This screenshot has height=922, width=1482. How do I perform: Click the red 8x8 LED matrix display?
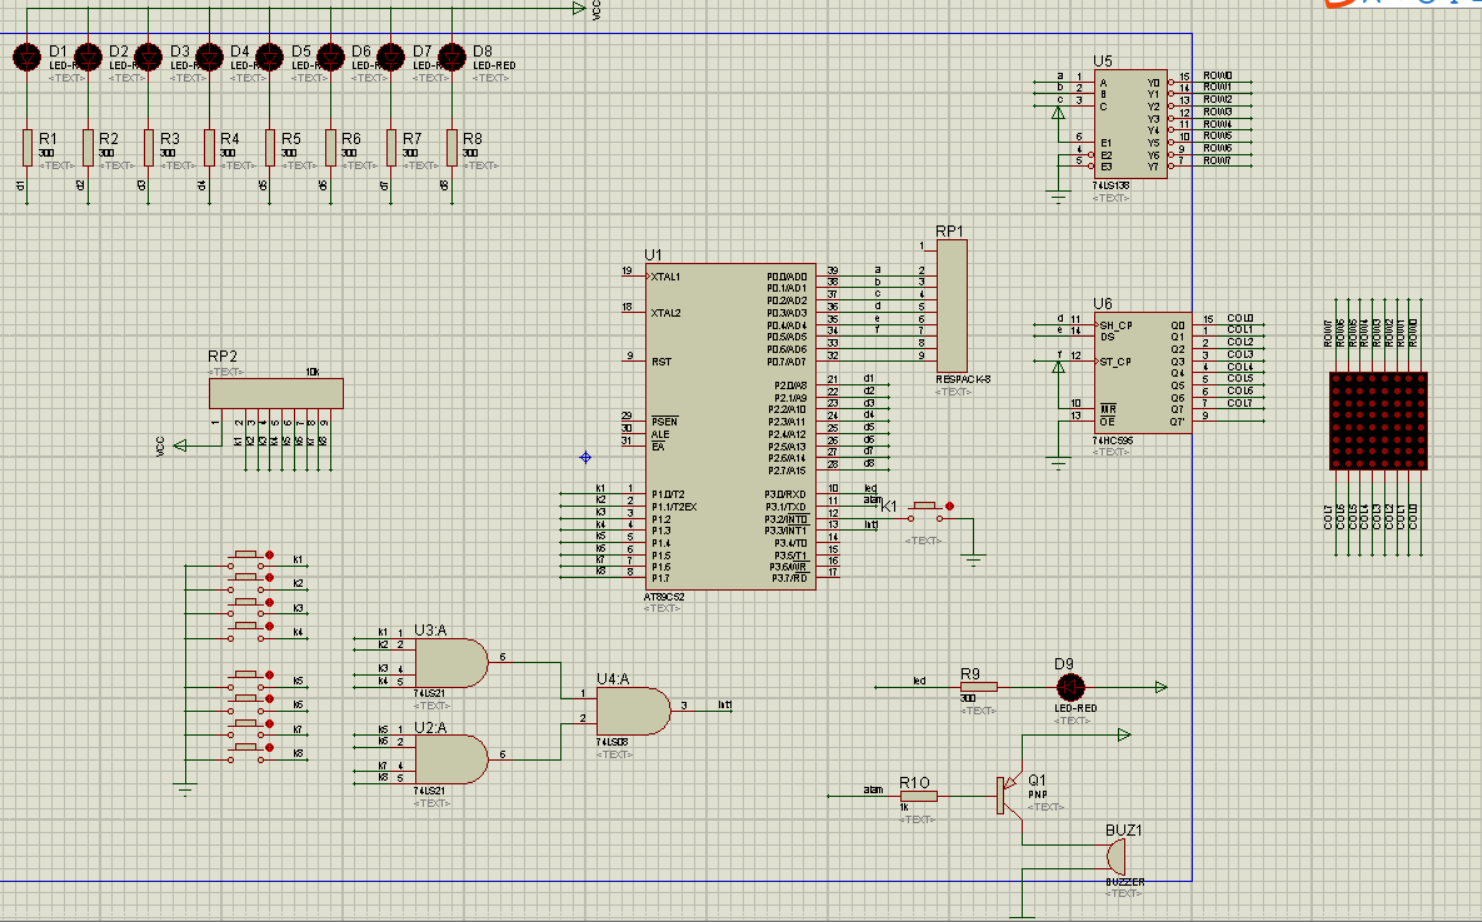[1378, 421]
